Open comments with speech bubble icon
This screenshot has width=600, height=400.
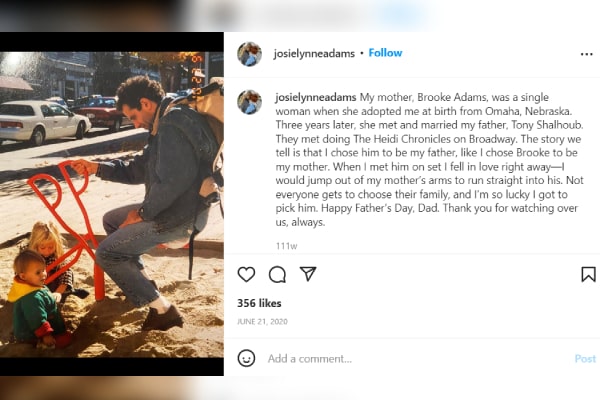click(277, 274)
